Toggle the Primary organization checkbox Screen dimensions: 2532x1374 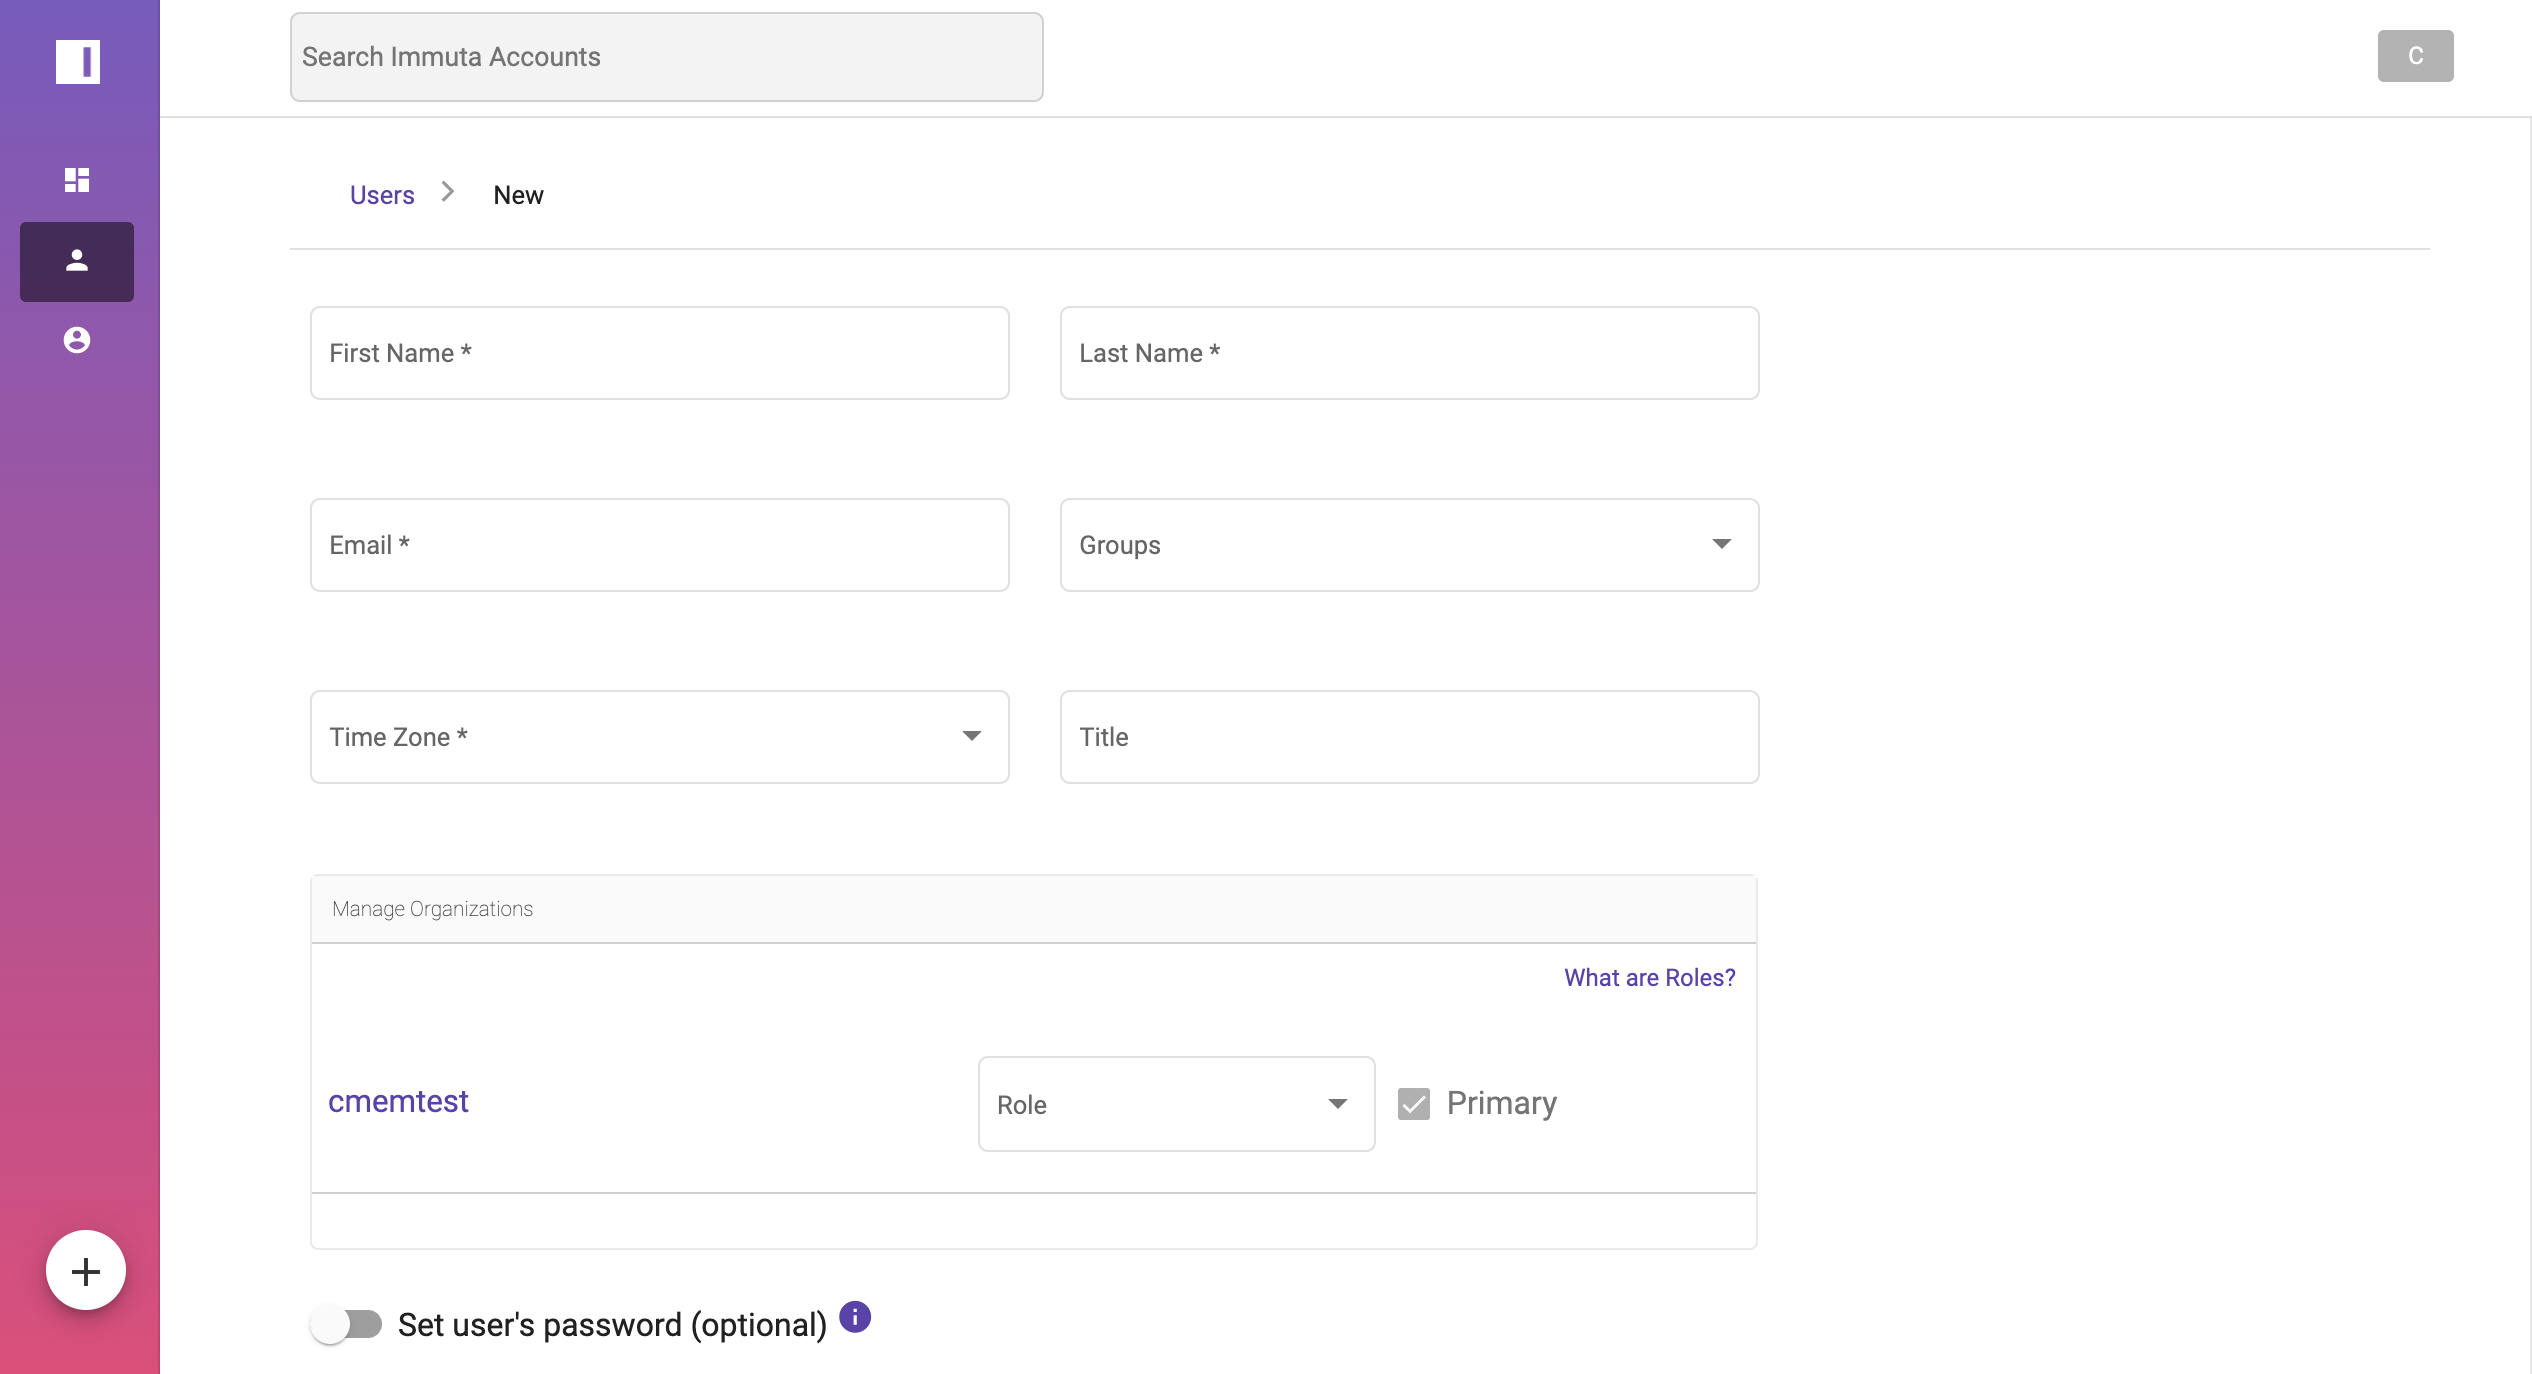click(x=1413, y=1103)
